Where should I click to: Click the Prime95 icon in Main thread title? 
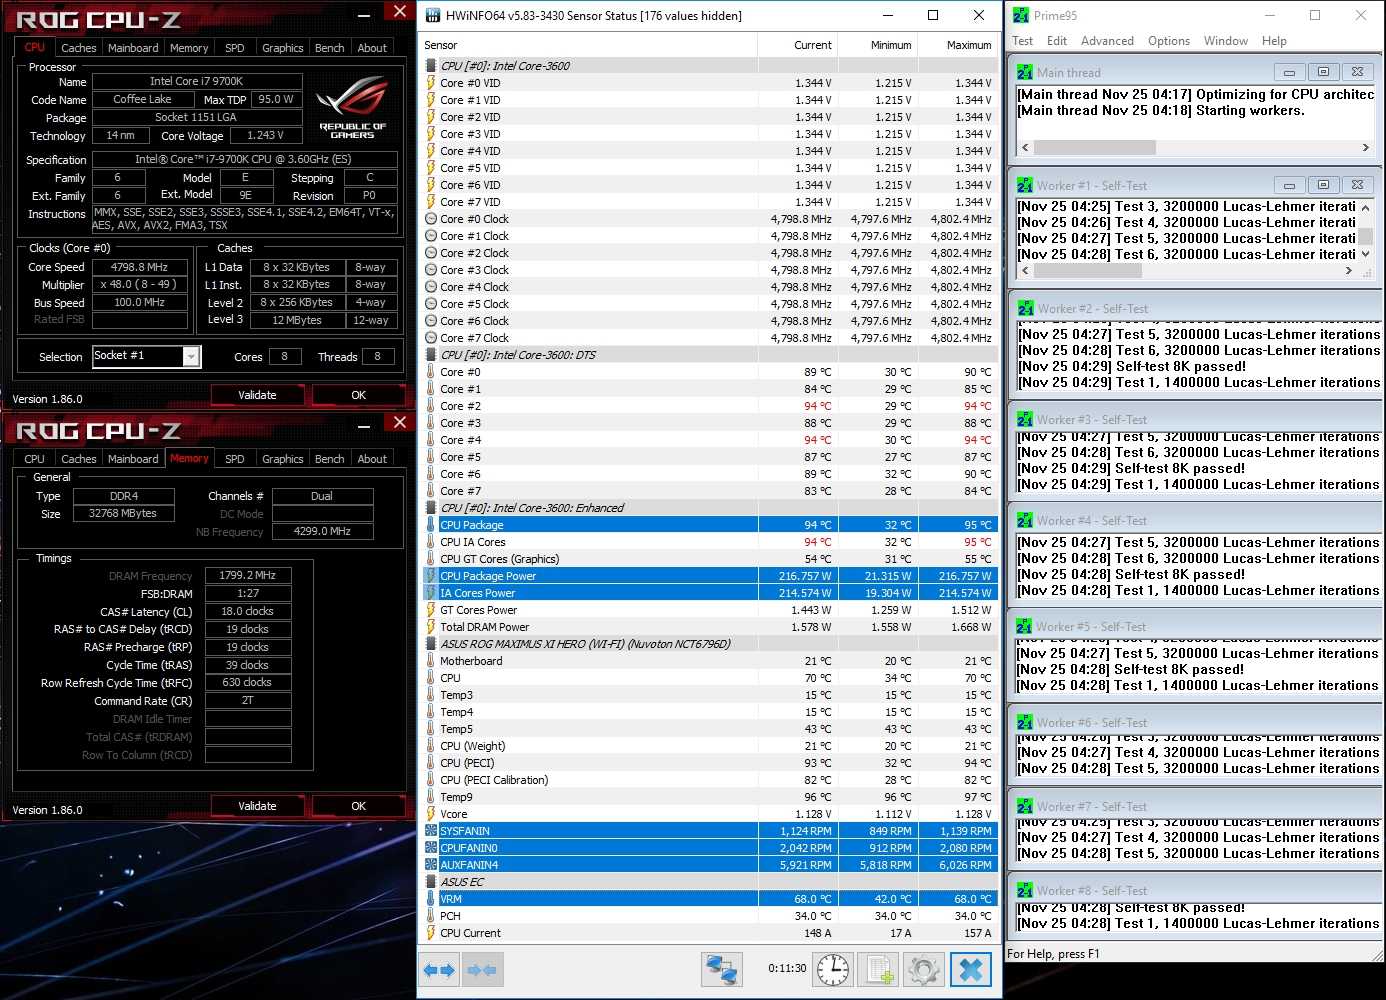click(1025, 73)
